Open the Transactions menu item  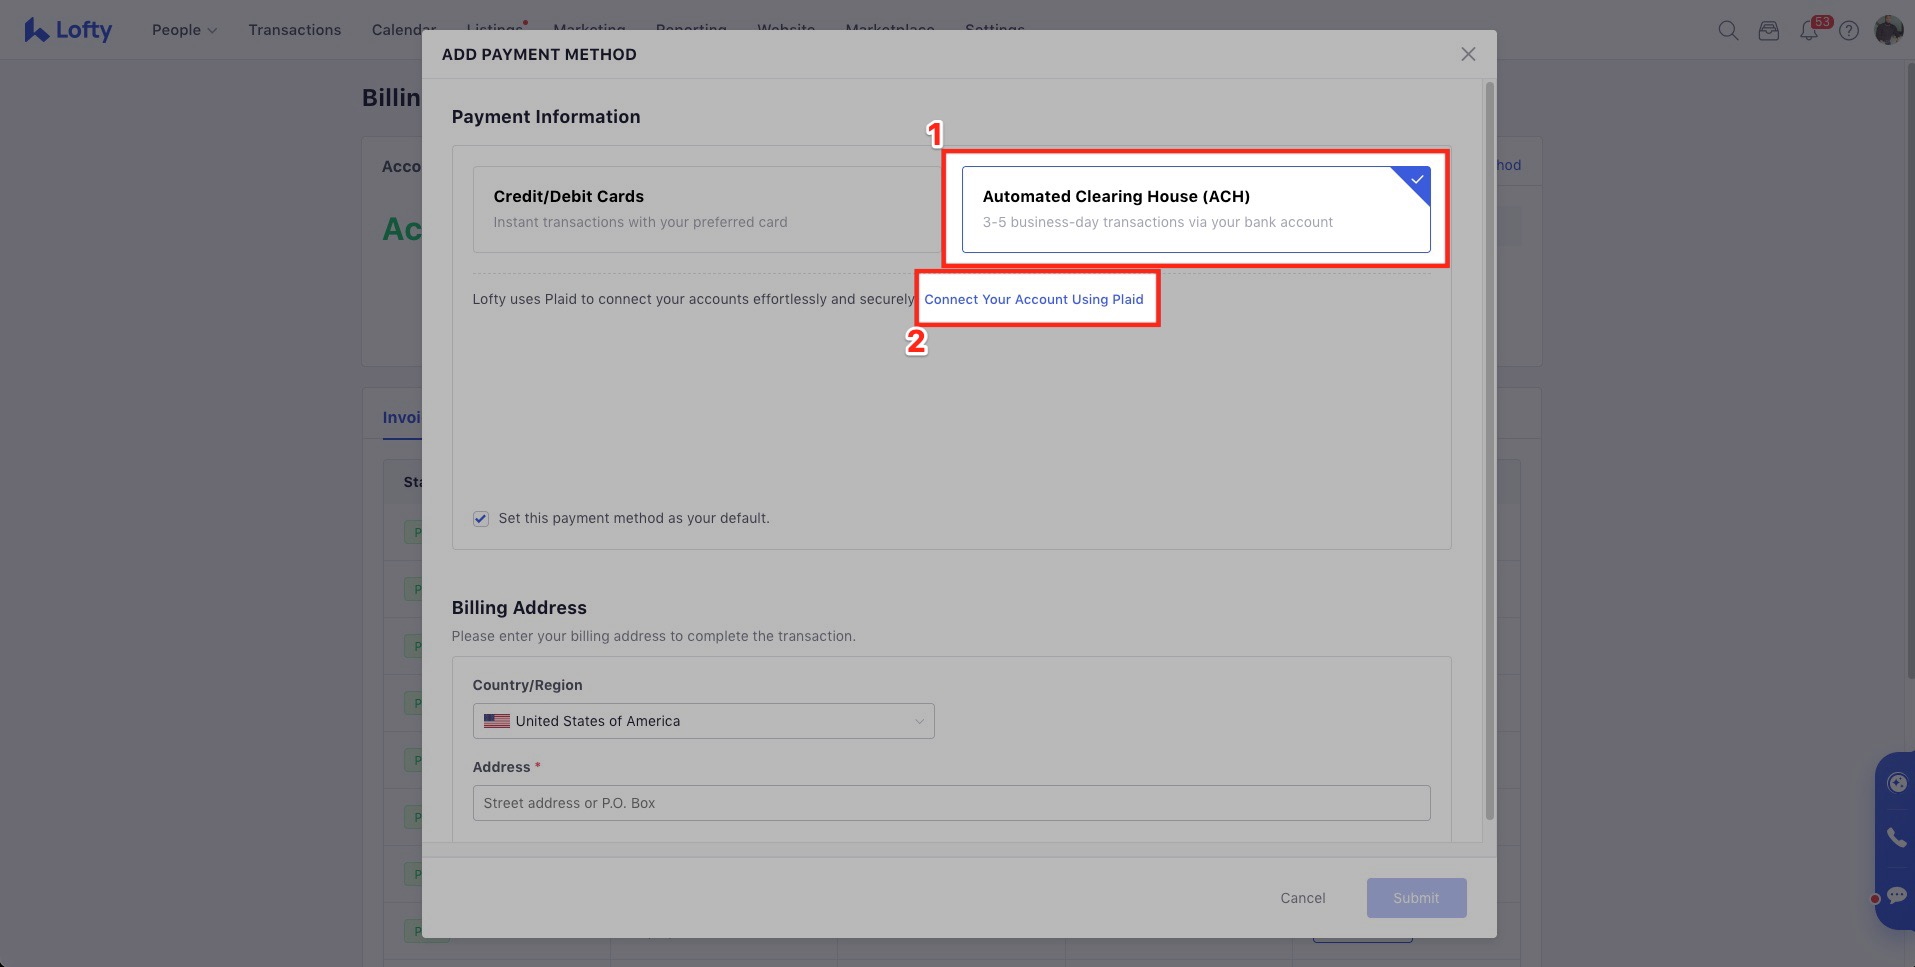pos(294,30)
